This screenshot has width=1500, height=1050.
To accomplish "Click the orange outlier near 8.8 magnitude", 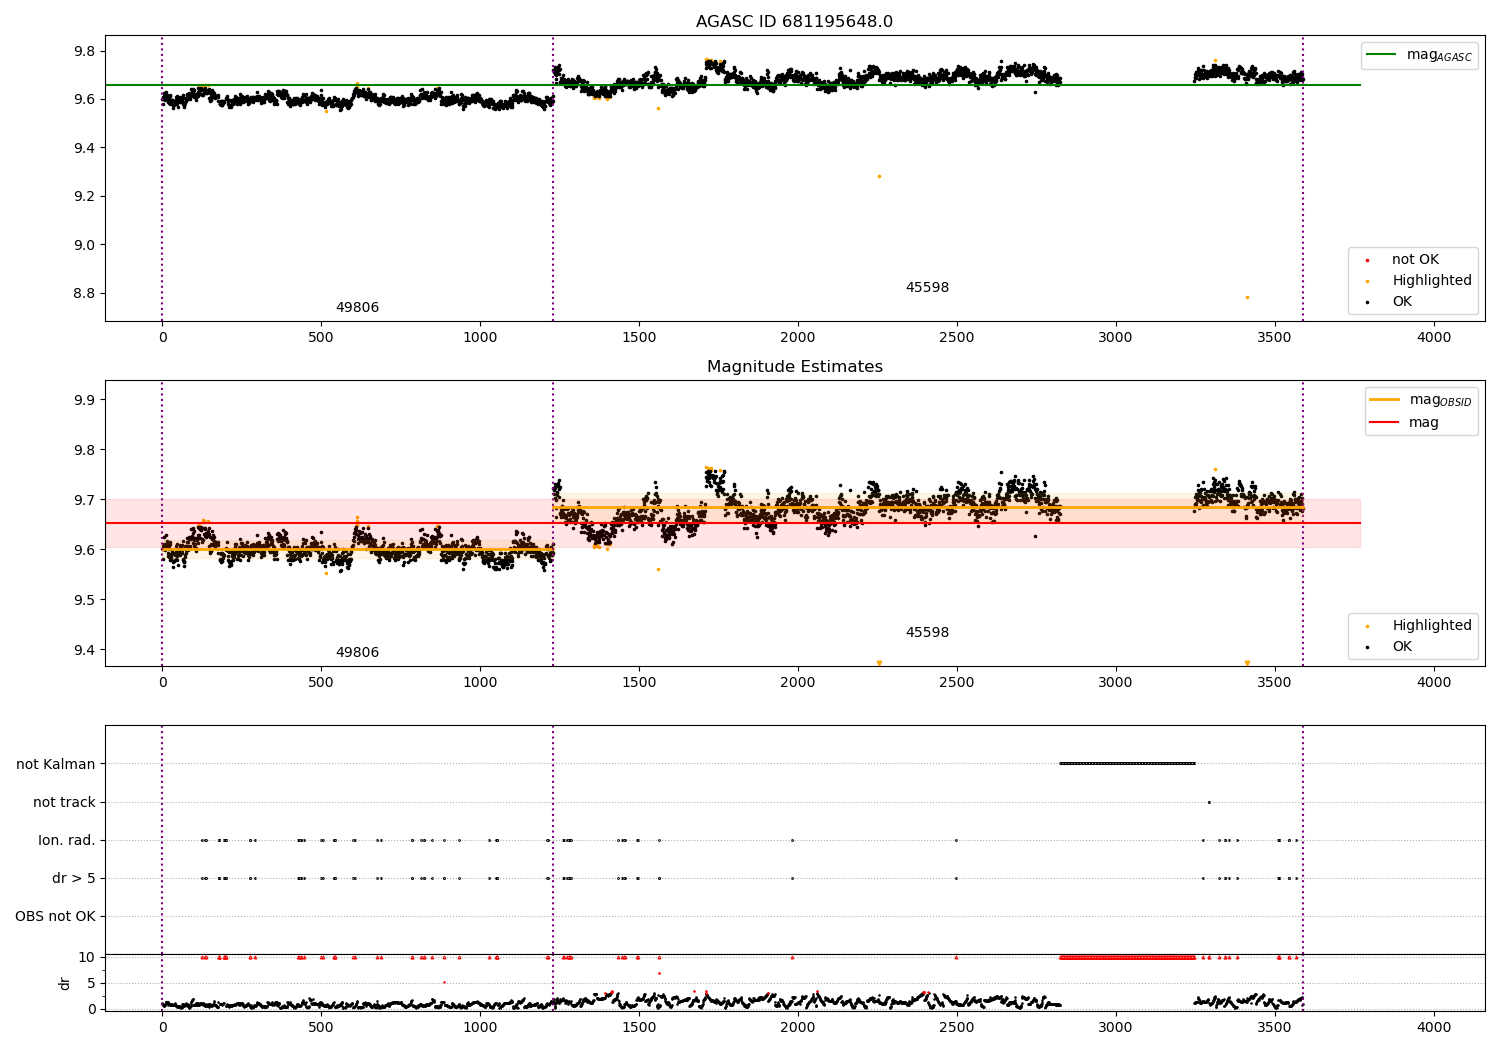I will click(1247, 297).
